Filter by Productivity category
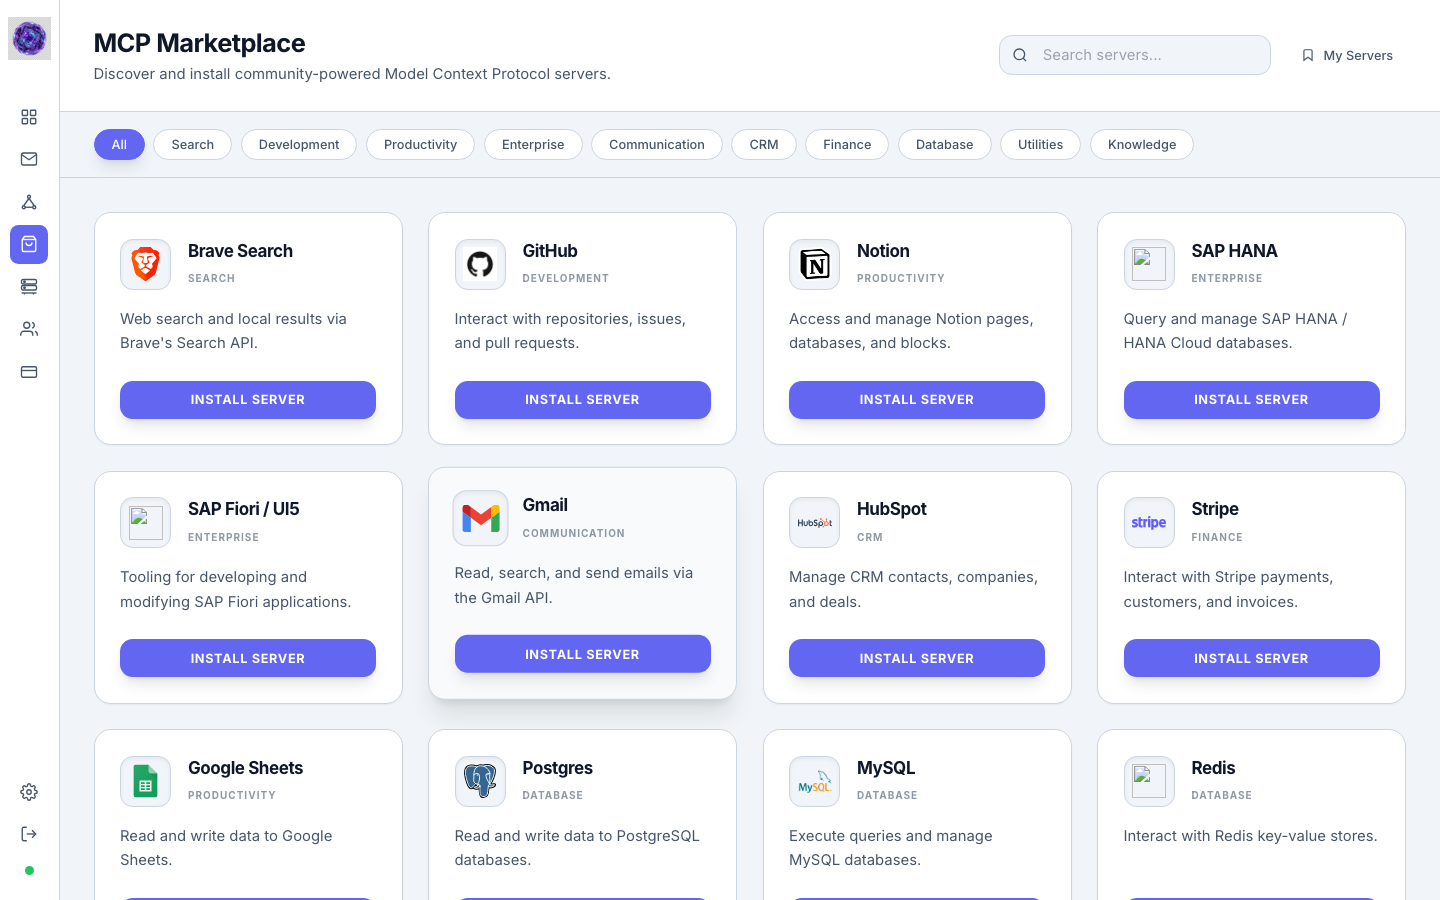1440x900 pixels. click(420, 145)
